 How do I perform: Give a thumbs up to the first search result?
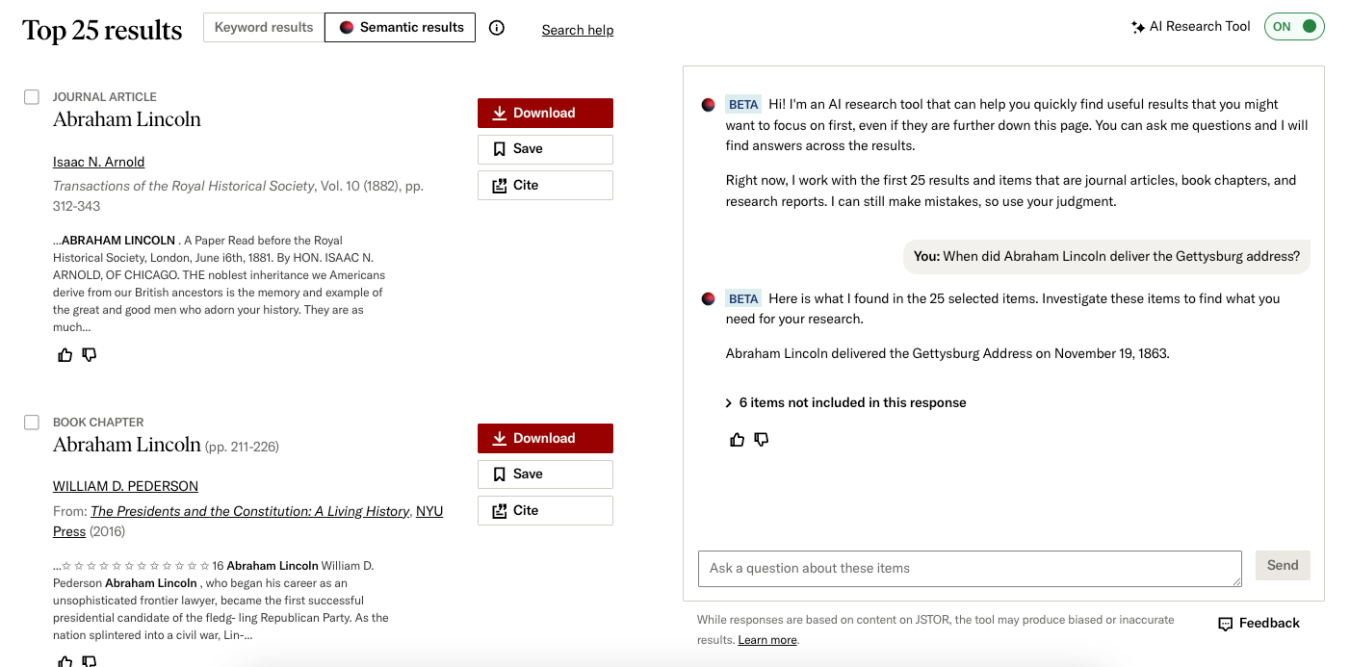point(64,354)
